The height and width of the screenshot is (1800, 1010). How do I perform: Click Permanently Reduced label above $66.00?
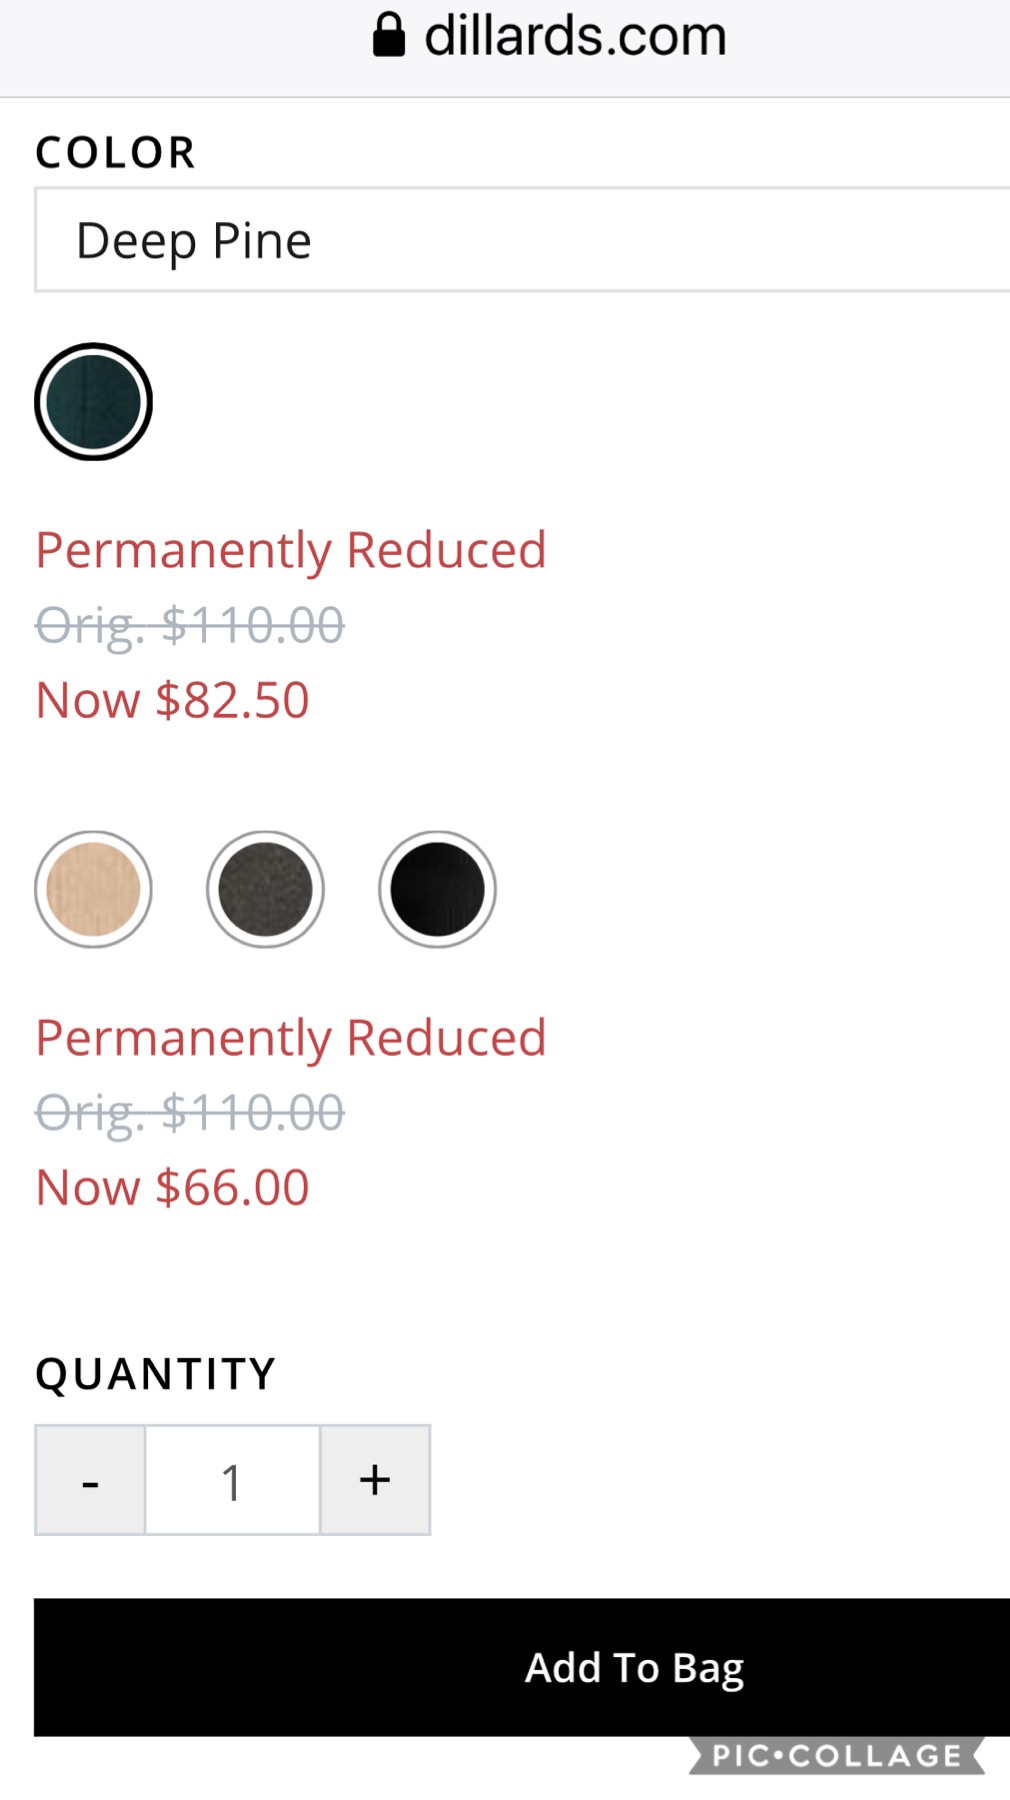[x=291, y=1038]
